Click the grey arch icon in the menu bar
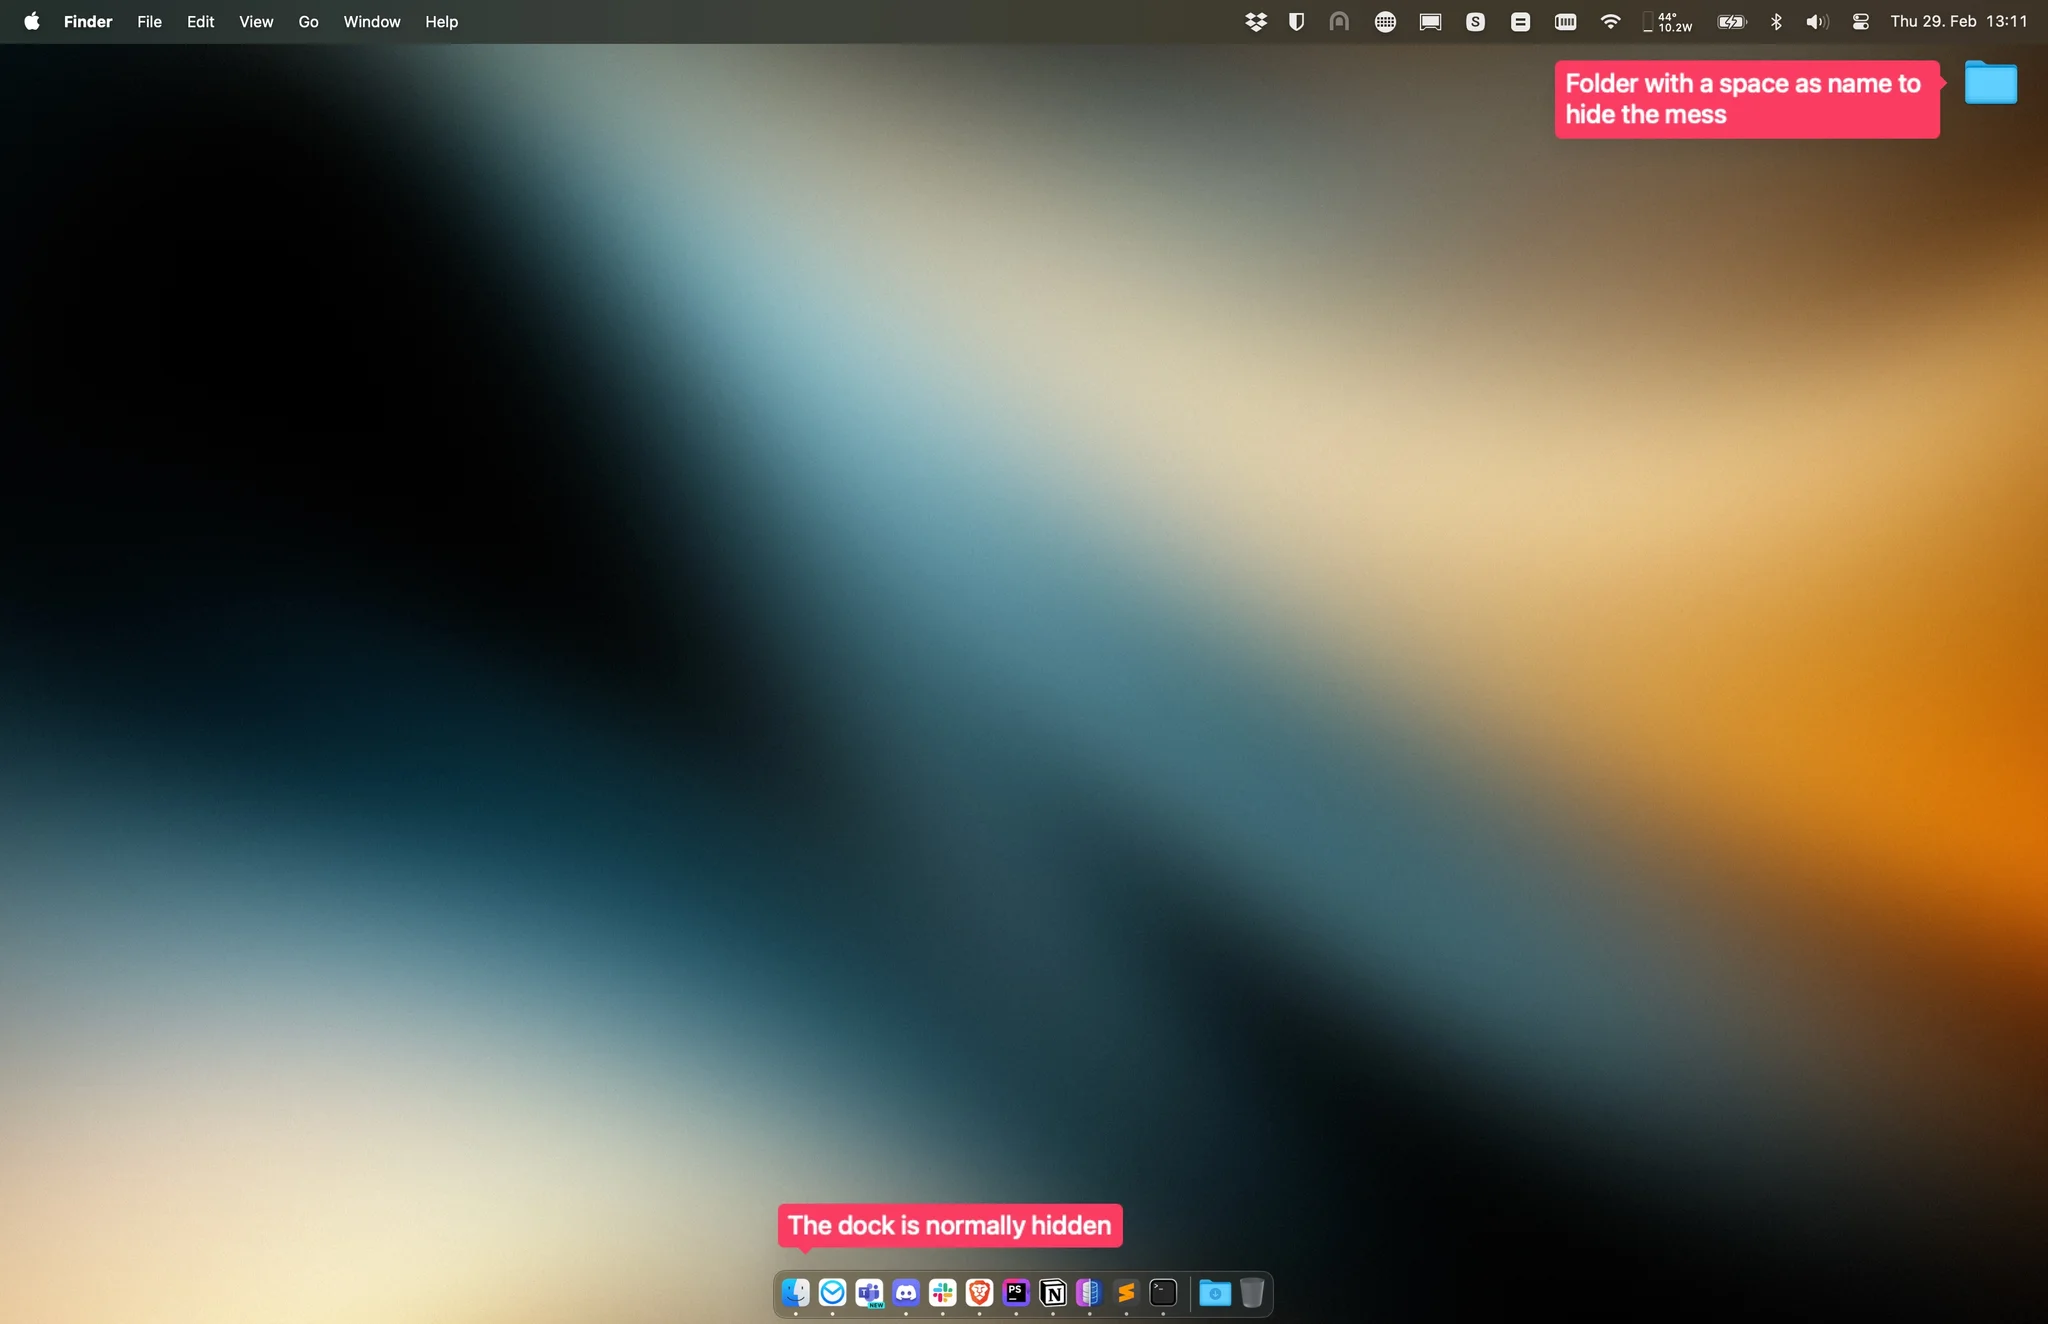Image resolution: width=2048 pixels, height=1324 pixels. click(x=1339, y=22)
